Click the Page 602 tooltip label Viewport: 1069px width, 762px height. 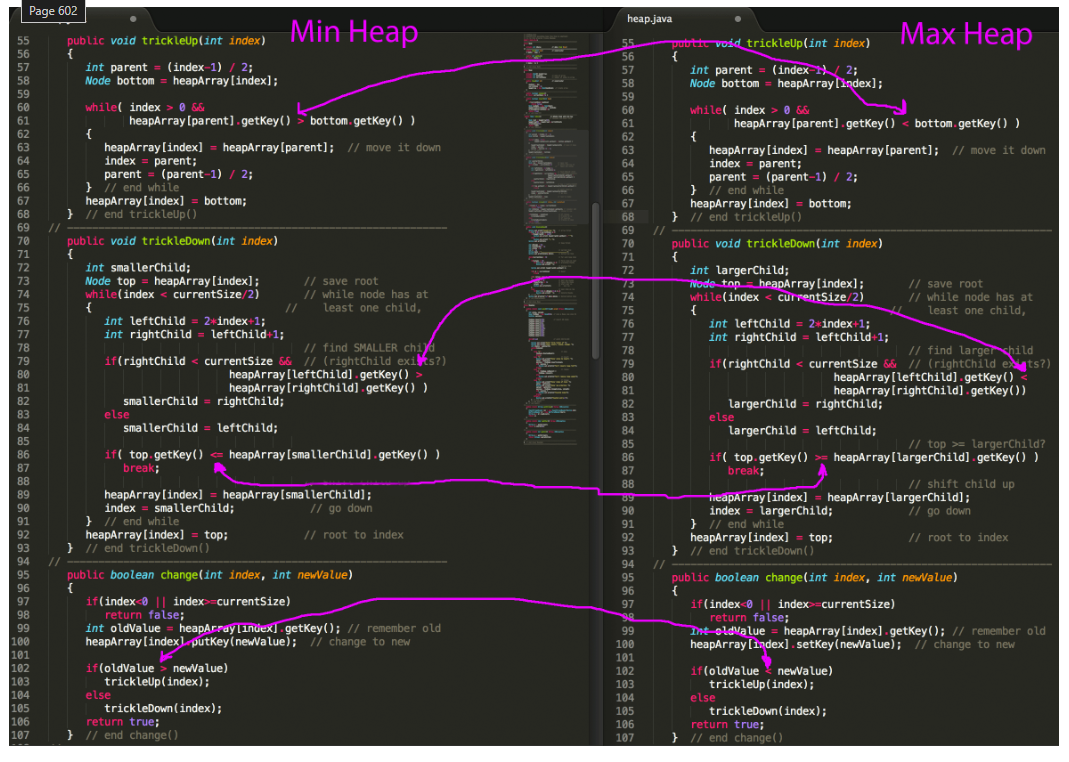[x=53, y=11]
